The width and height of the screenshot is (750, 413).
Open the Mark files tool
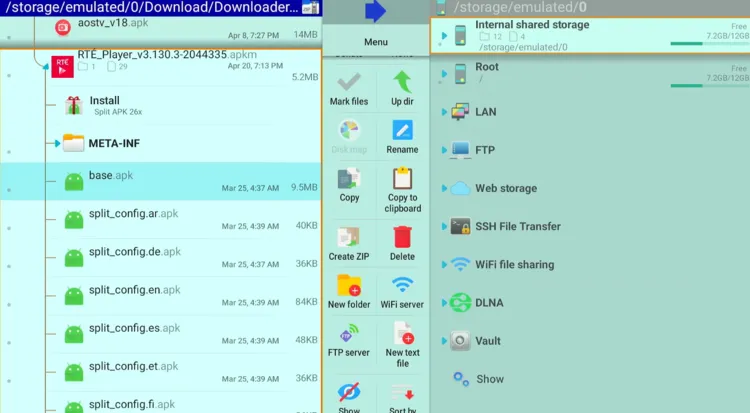[349, 89]
